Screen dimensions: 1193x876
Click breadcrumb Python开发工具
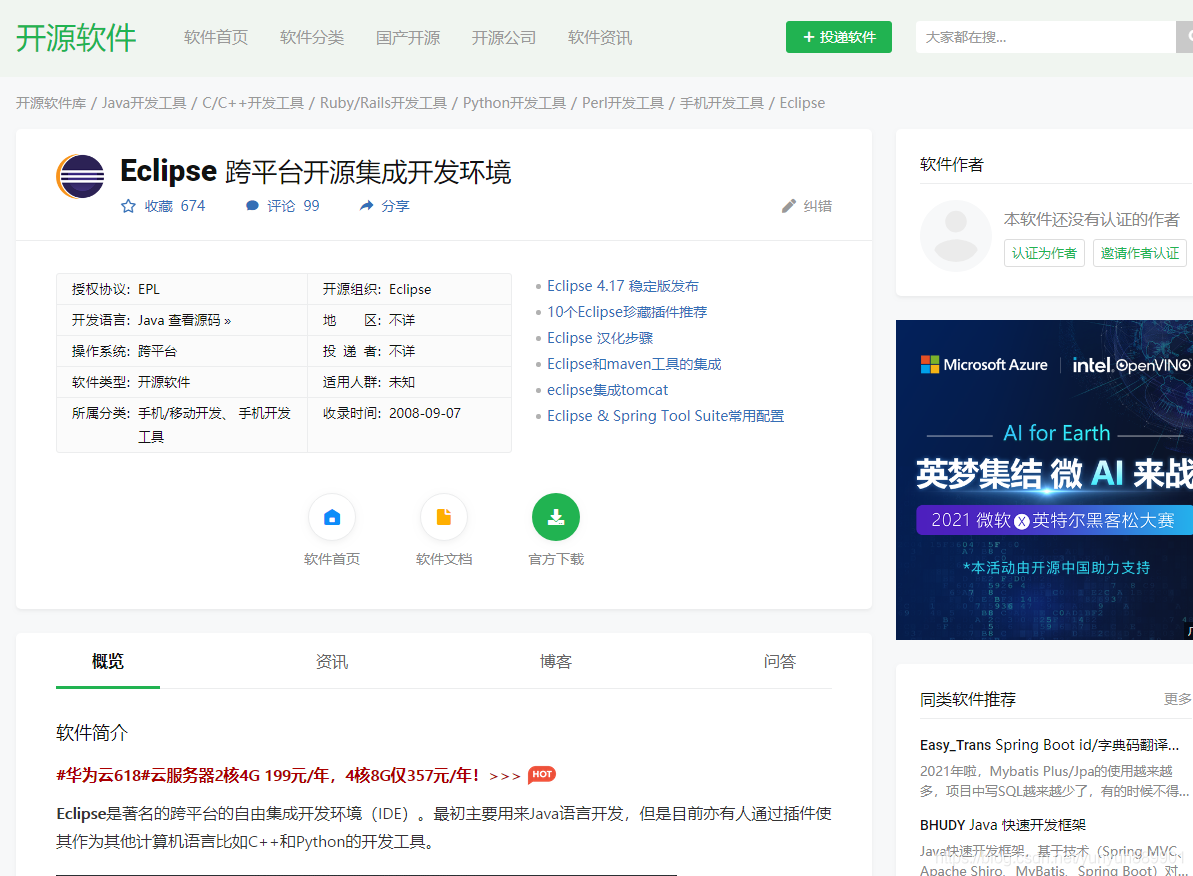click(x=514, y=103)
